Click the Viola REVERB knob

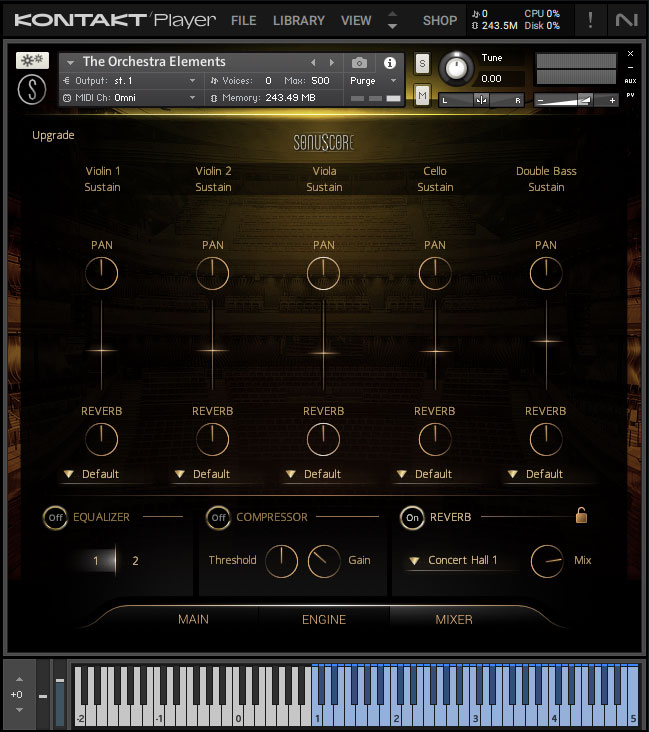pos(323,439)
